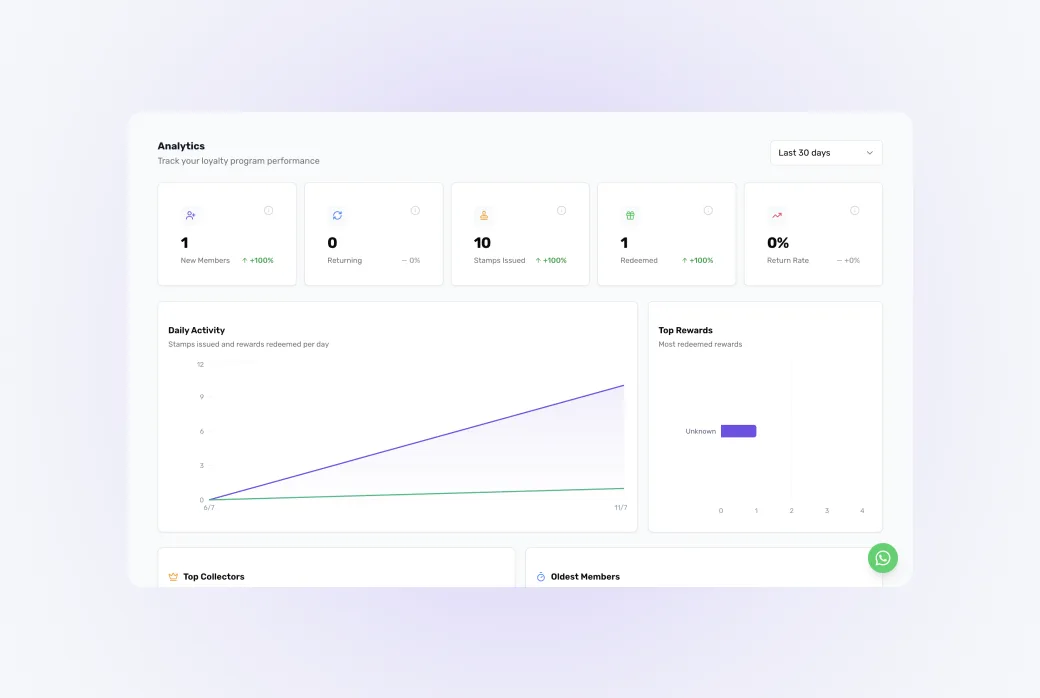Click the info icon on Stamps Issued card
Viewport: 1040px width, 698px height.
point(562,210)
